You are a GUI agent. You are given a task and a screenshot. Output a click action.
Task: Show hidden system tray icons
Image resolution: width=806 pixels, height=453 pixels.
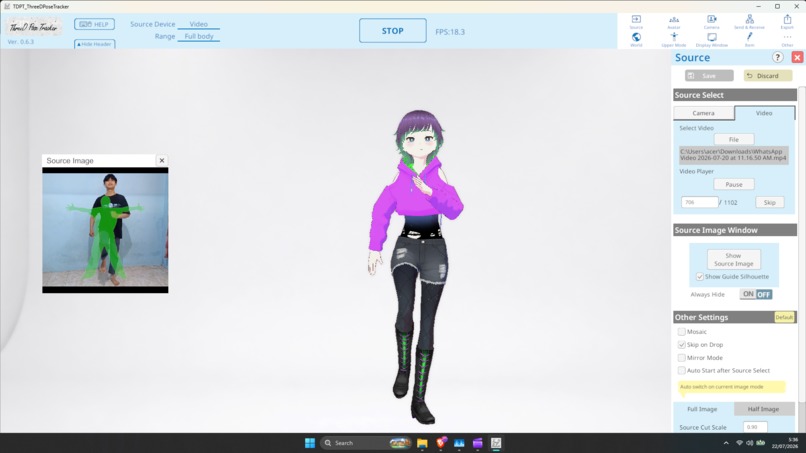(x=726, y=443)
